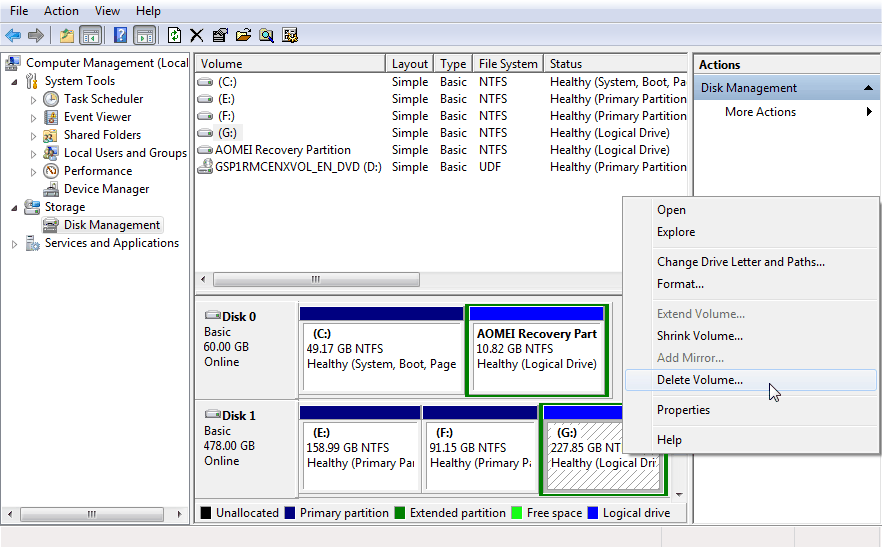Open the Action menu
Viewport: 882px width, 548px height.
pos(61,11)
